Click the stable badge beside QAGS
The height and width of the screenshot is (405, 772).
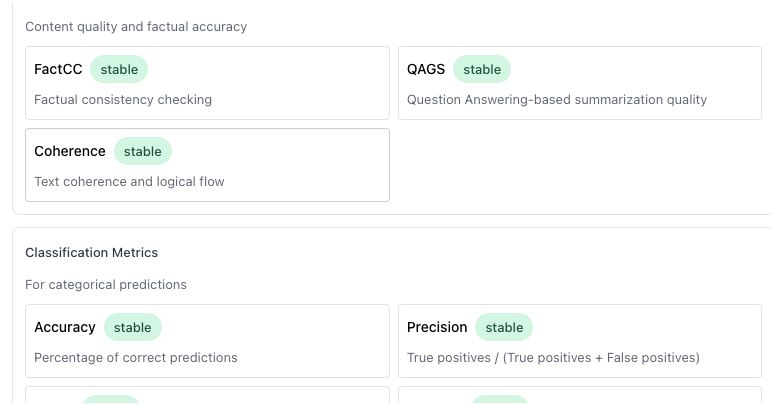[x=482, y=69]
